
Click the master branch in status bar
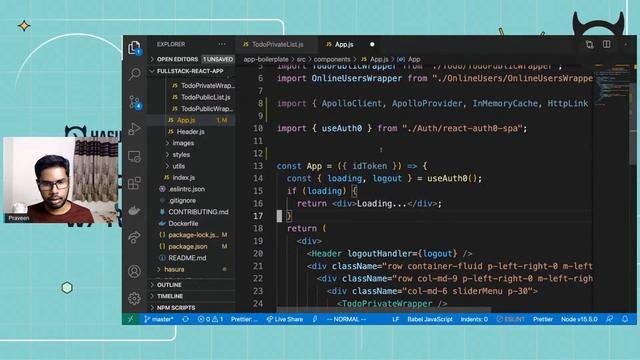point(159,319)
